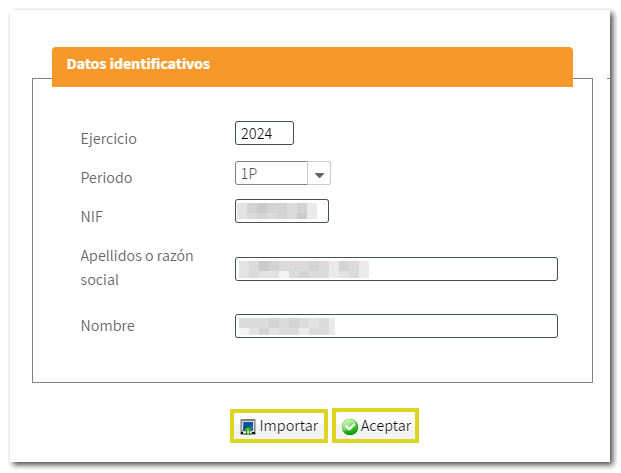Click the Nombre label text
Image resolution: width=621 pixels, height=473 pixels.
(107, 326)
